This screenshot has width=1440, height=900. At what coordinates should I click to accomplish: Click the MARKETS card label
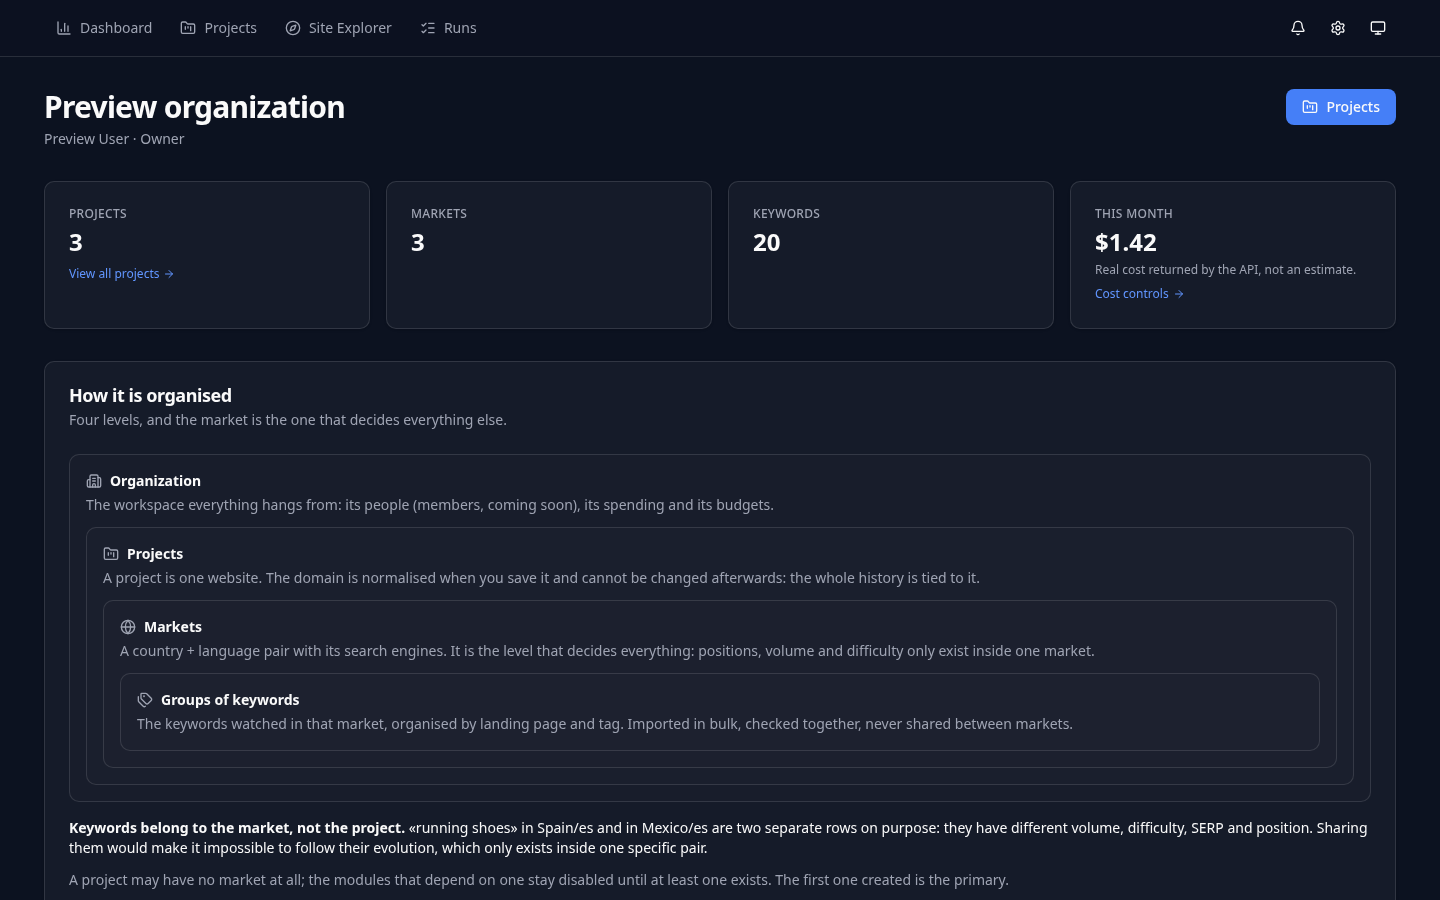pos(439,214)
